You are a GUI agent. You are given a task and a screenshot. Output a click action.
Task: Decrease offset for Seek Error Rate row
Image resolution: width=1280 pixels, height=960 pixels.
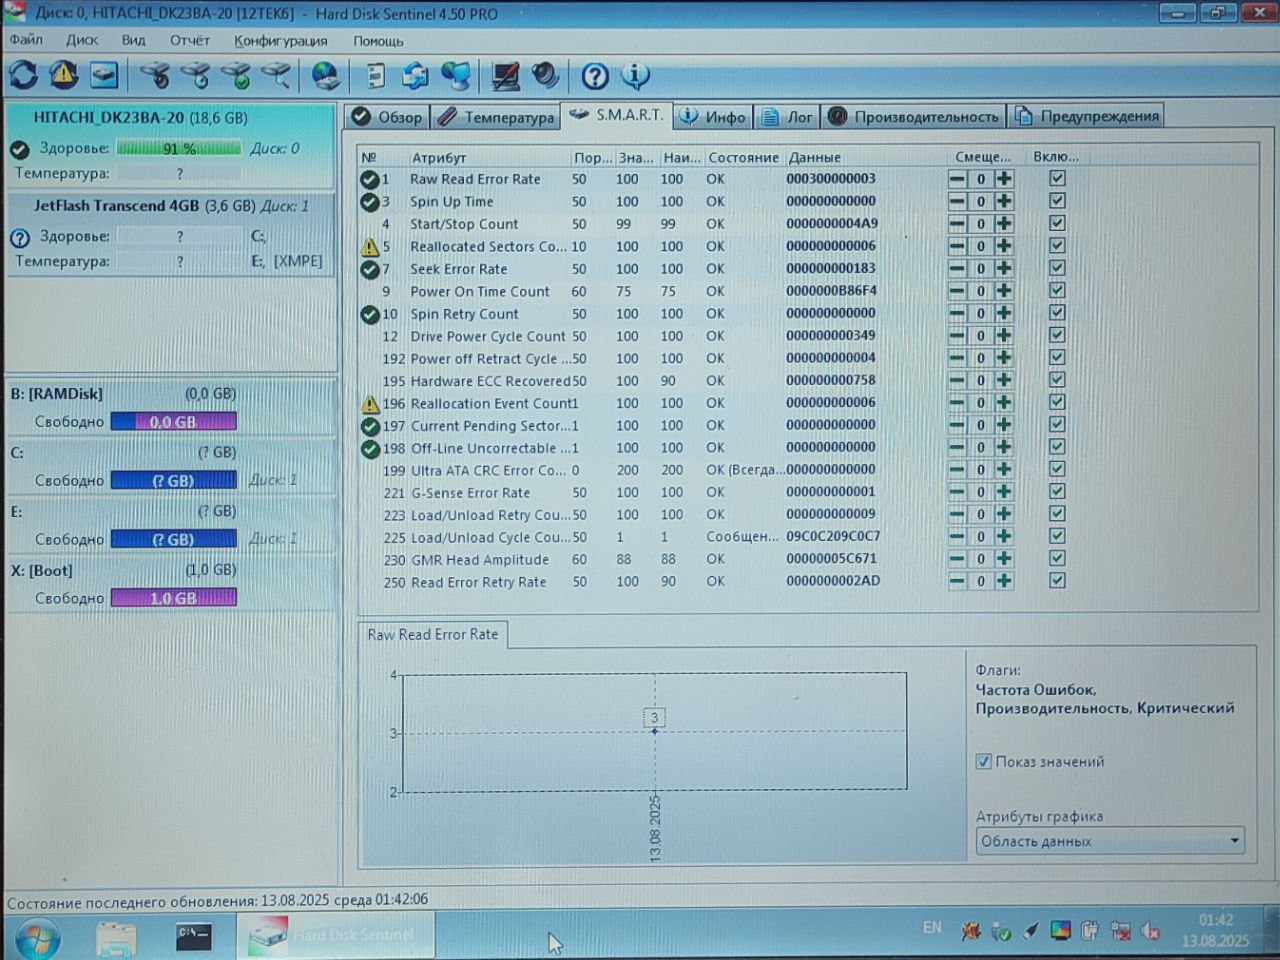click(x=957, y=268)
